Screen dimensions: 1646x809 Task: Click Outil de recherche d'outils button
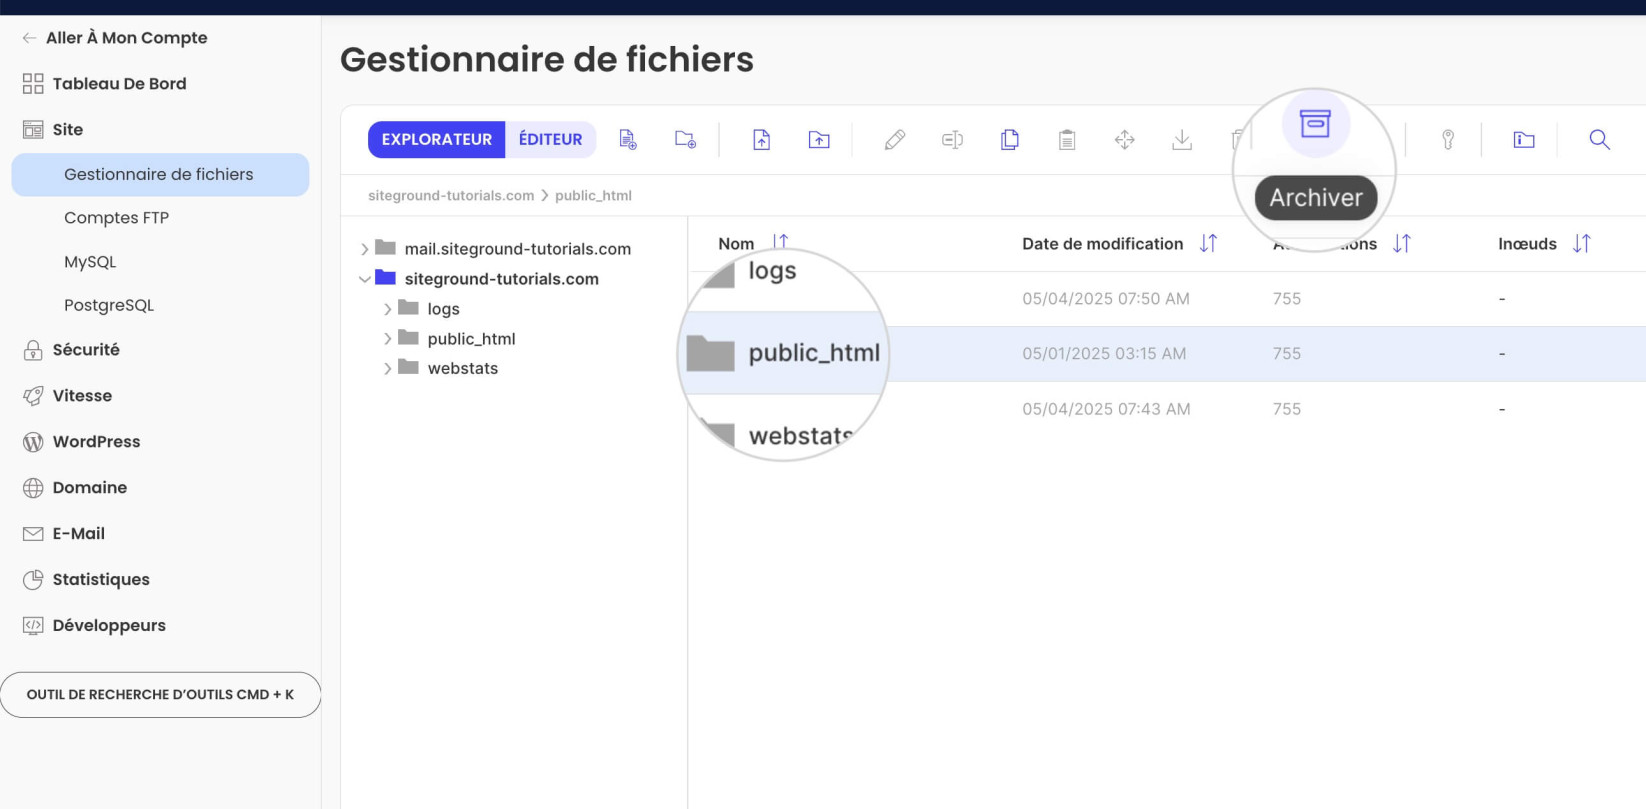[x=160, y=695]
